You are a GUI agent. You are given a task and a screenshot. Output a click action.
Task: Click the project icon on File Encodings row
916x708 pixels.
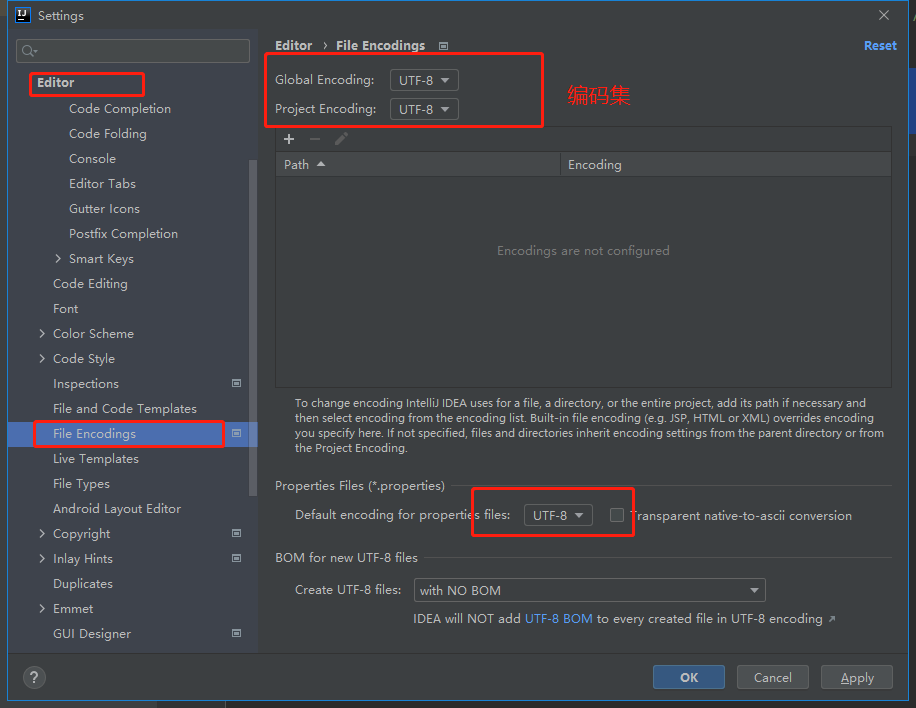point(237,433)
